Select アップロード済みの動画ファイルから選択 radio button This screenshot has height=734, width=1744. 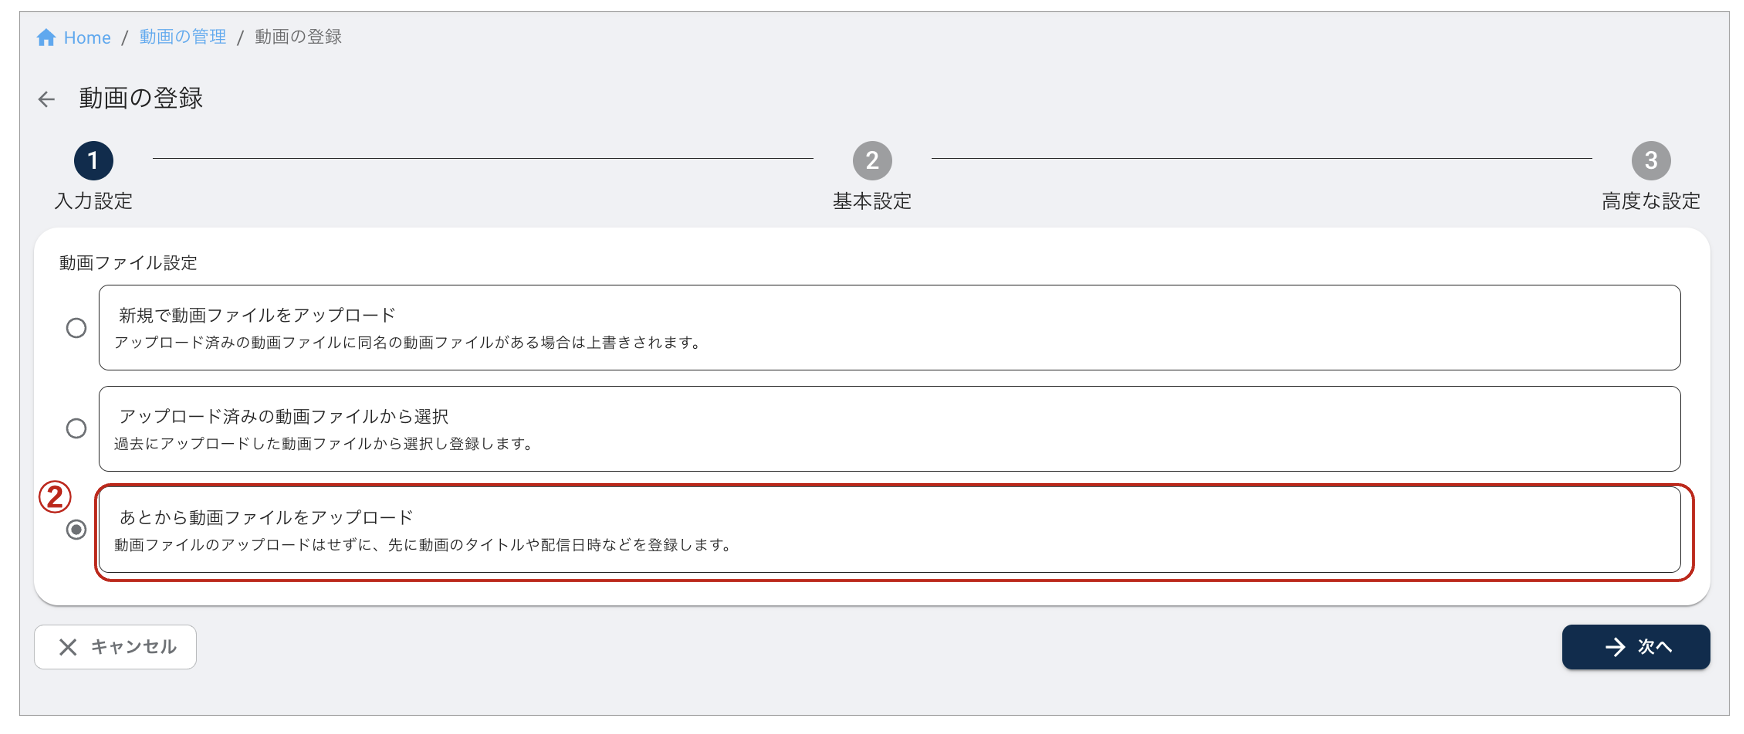click(x=76, y=428)
